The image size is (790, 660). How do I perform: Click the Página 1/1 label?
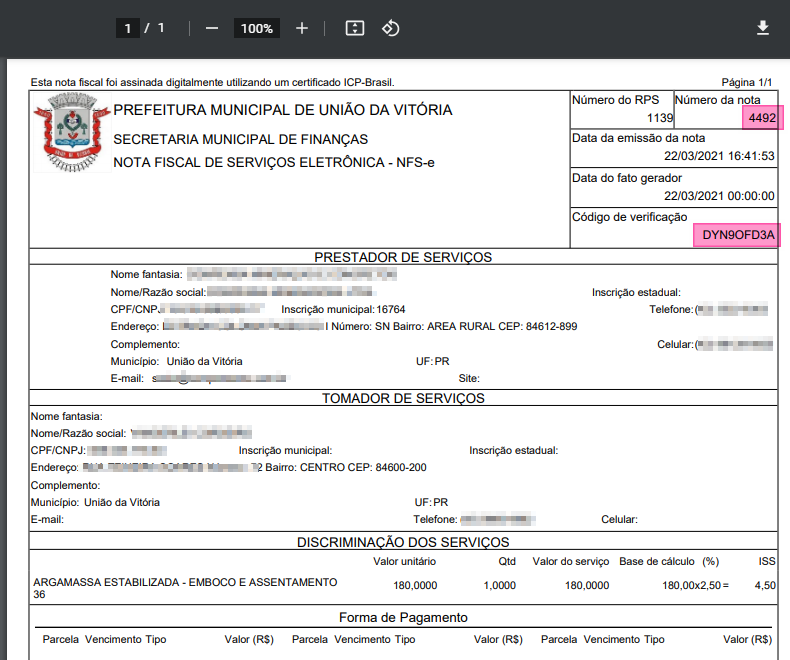pos(747,82)
